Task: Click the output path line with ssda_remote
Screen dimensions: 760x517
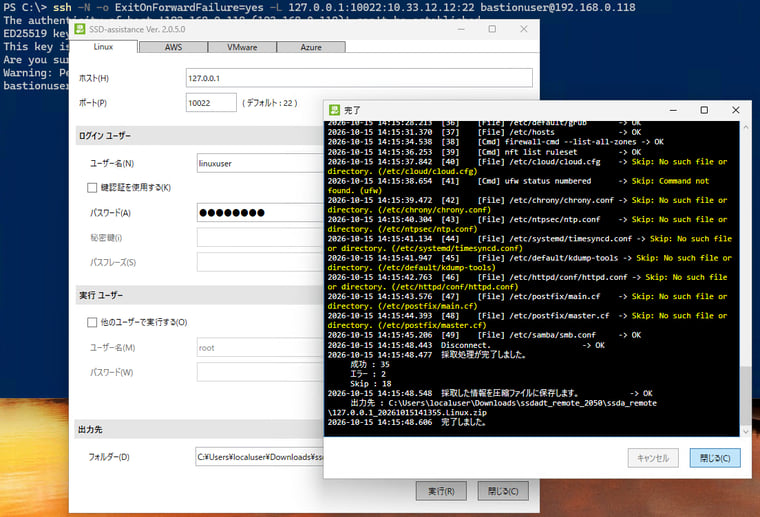Action: pos(503,403)
